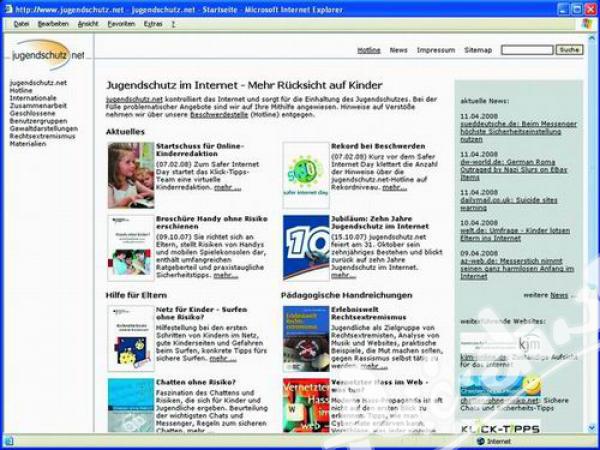The image size is (600, 450).
Task: Click the 10 Jahre anniversary thumbnail
Action: tap(306, 248)
